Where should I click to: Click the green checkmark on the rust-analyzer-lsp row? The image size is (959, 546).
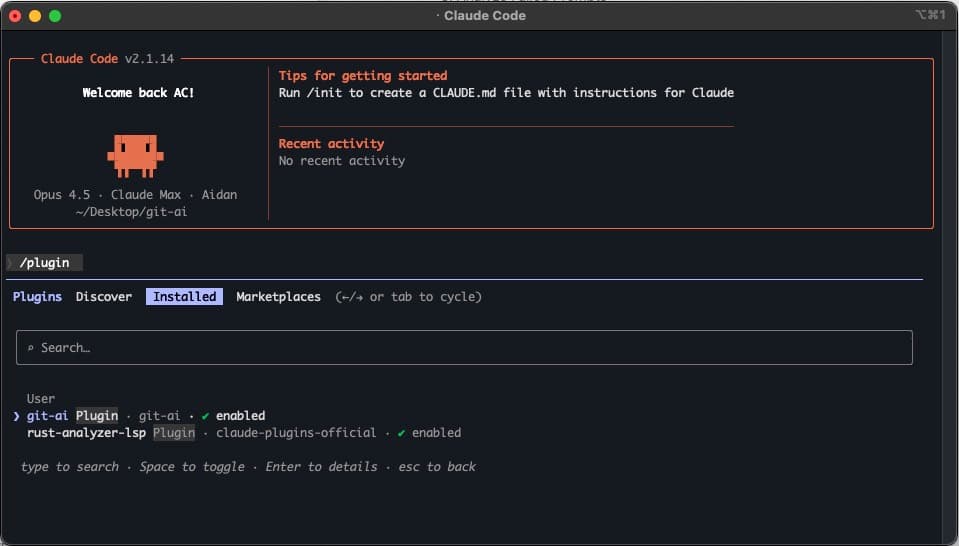point(401,433)
